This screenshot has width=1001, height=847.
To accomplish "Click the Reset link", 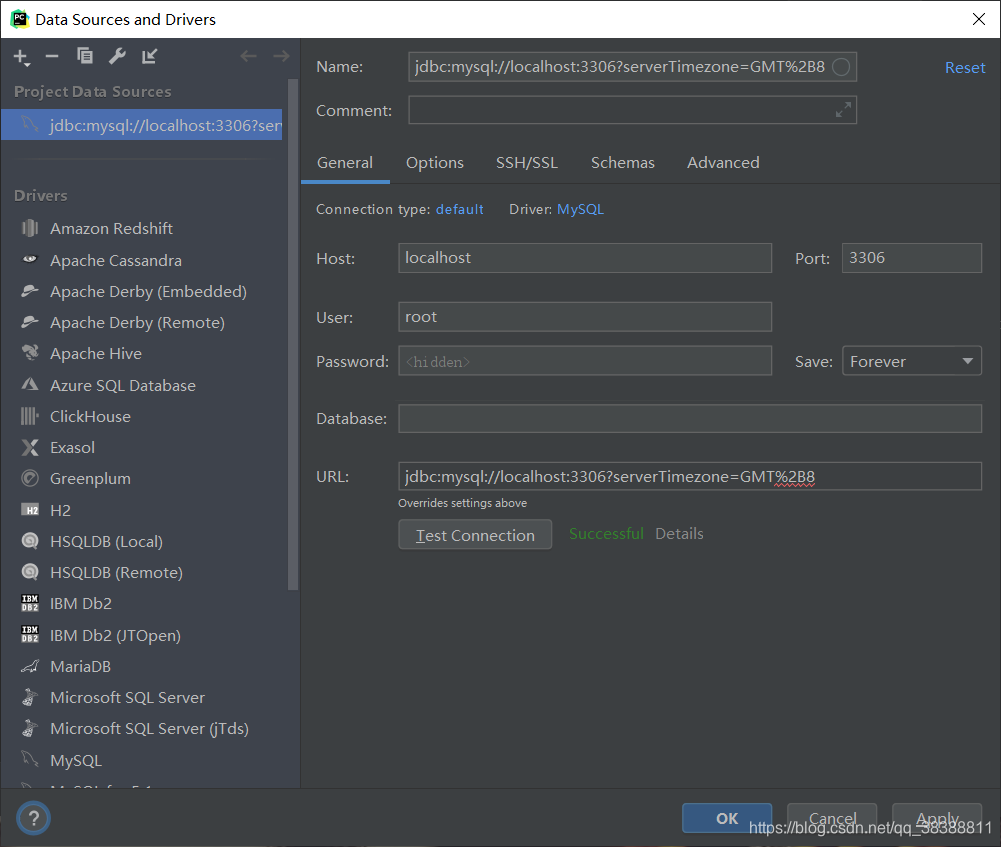I will pyautogui.click(x=965, y=68).
